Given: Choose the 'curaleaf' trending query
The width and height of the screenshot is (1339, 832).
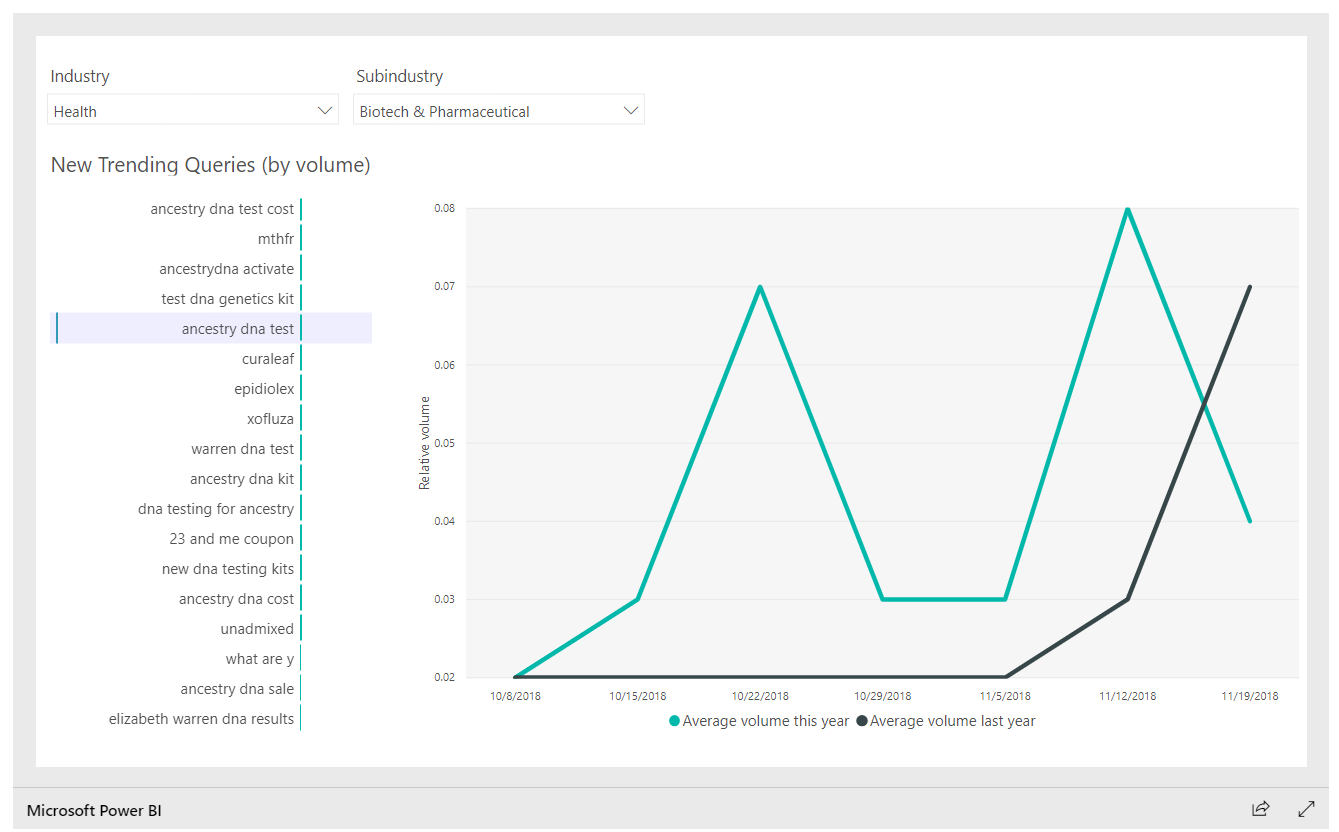Looking at the screenshot, I should click(x=268, y=359).
